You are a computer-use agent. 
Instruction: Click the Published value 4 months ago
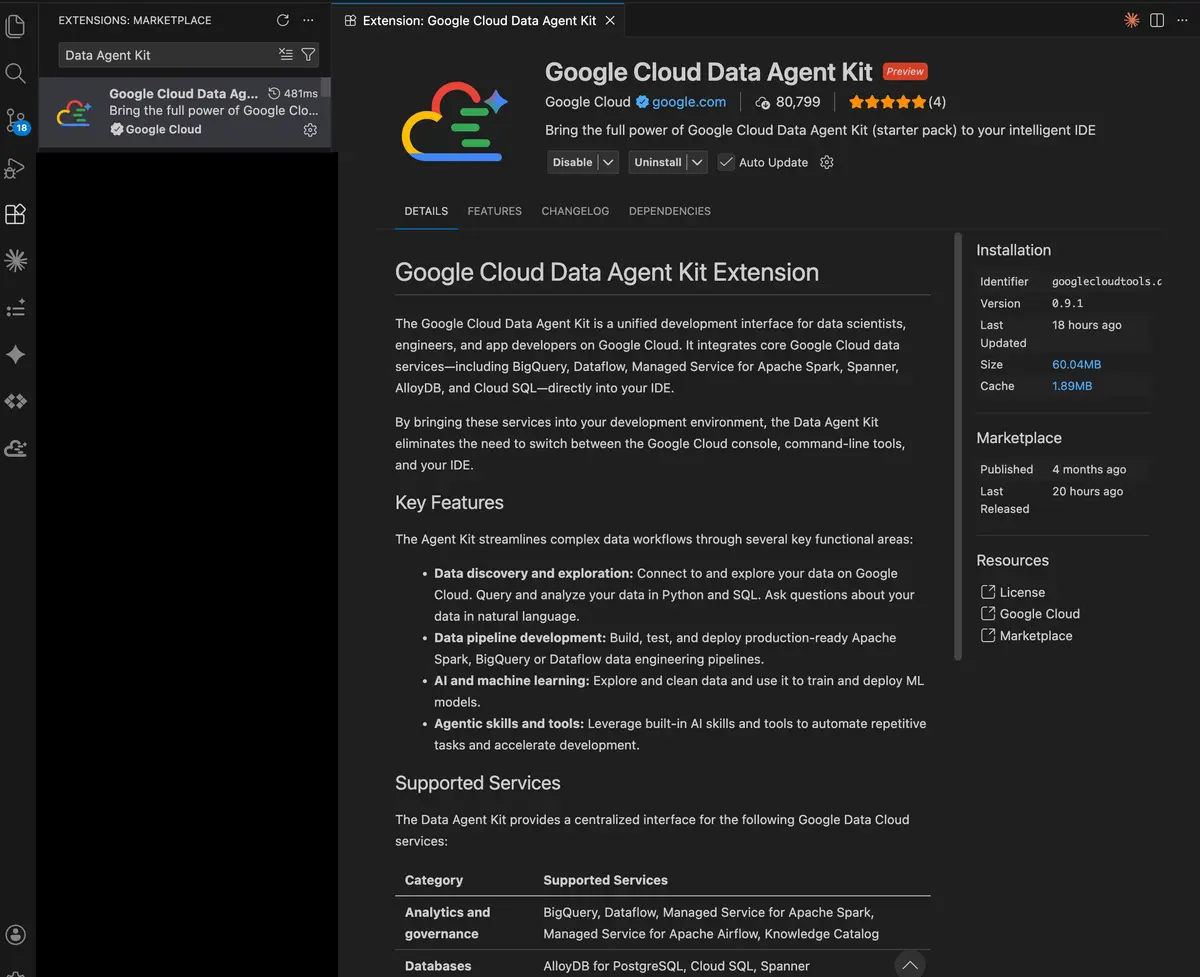click(x=1089, y=470)
